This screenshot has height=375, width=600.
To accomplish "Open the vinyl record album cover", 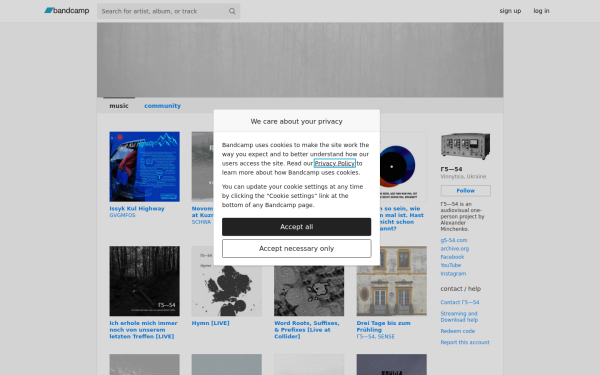I will click(403, 166).
